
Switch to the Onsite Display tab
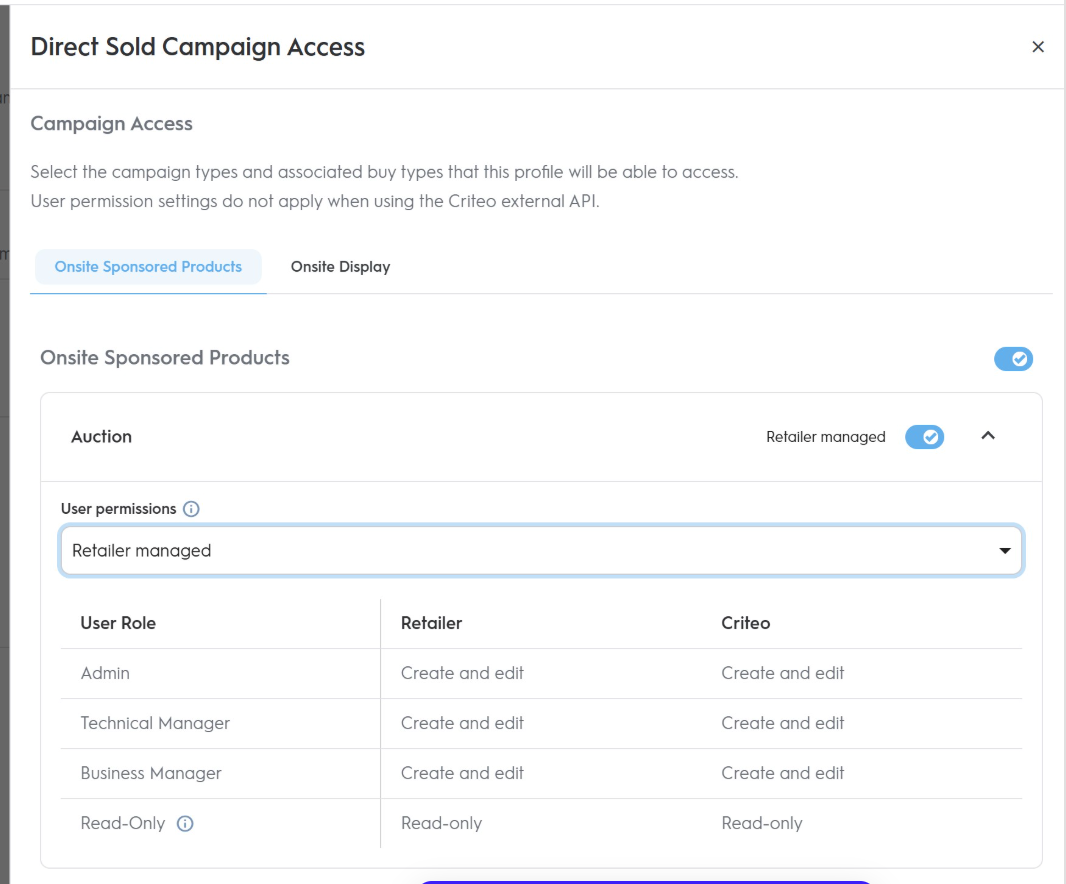tap(340, 267)
